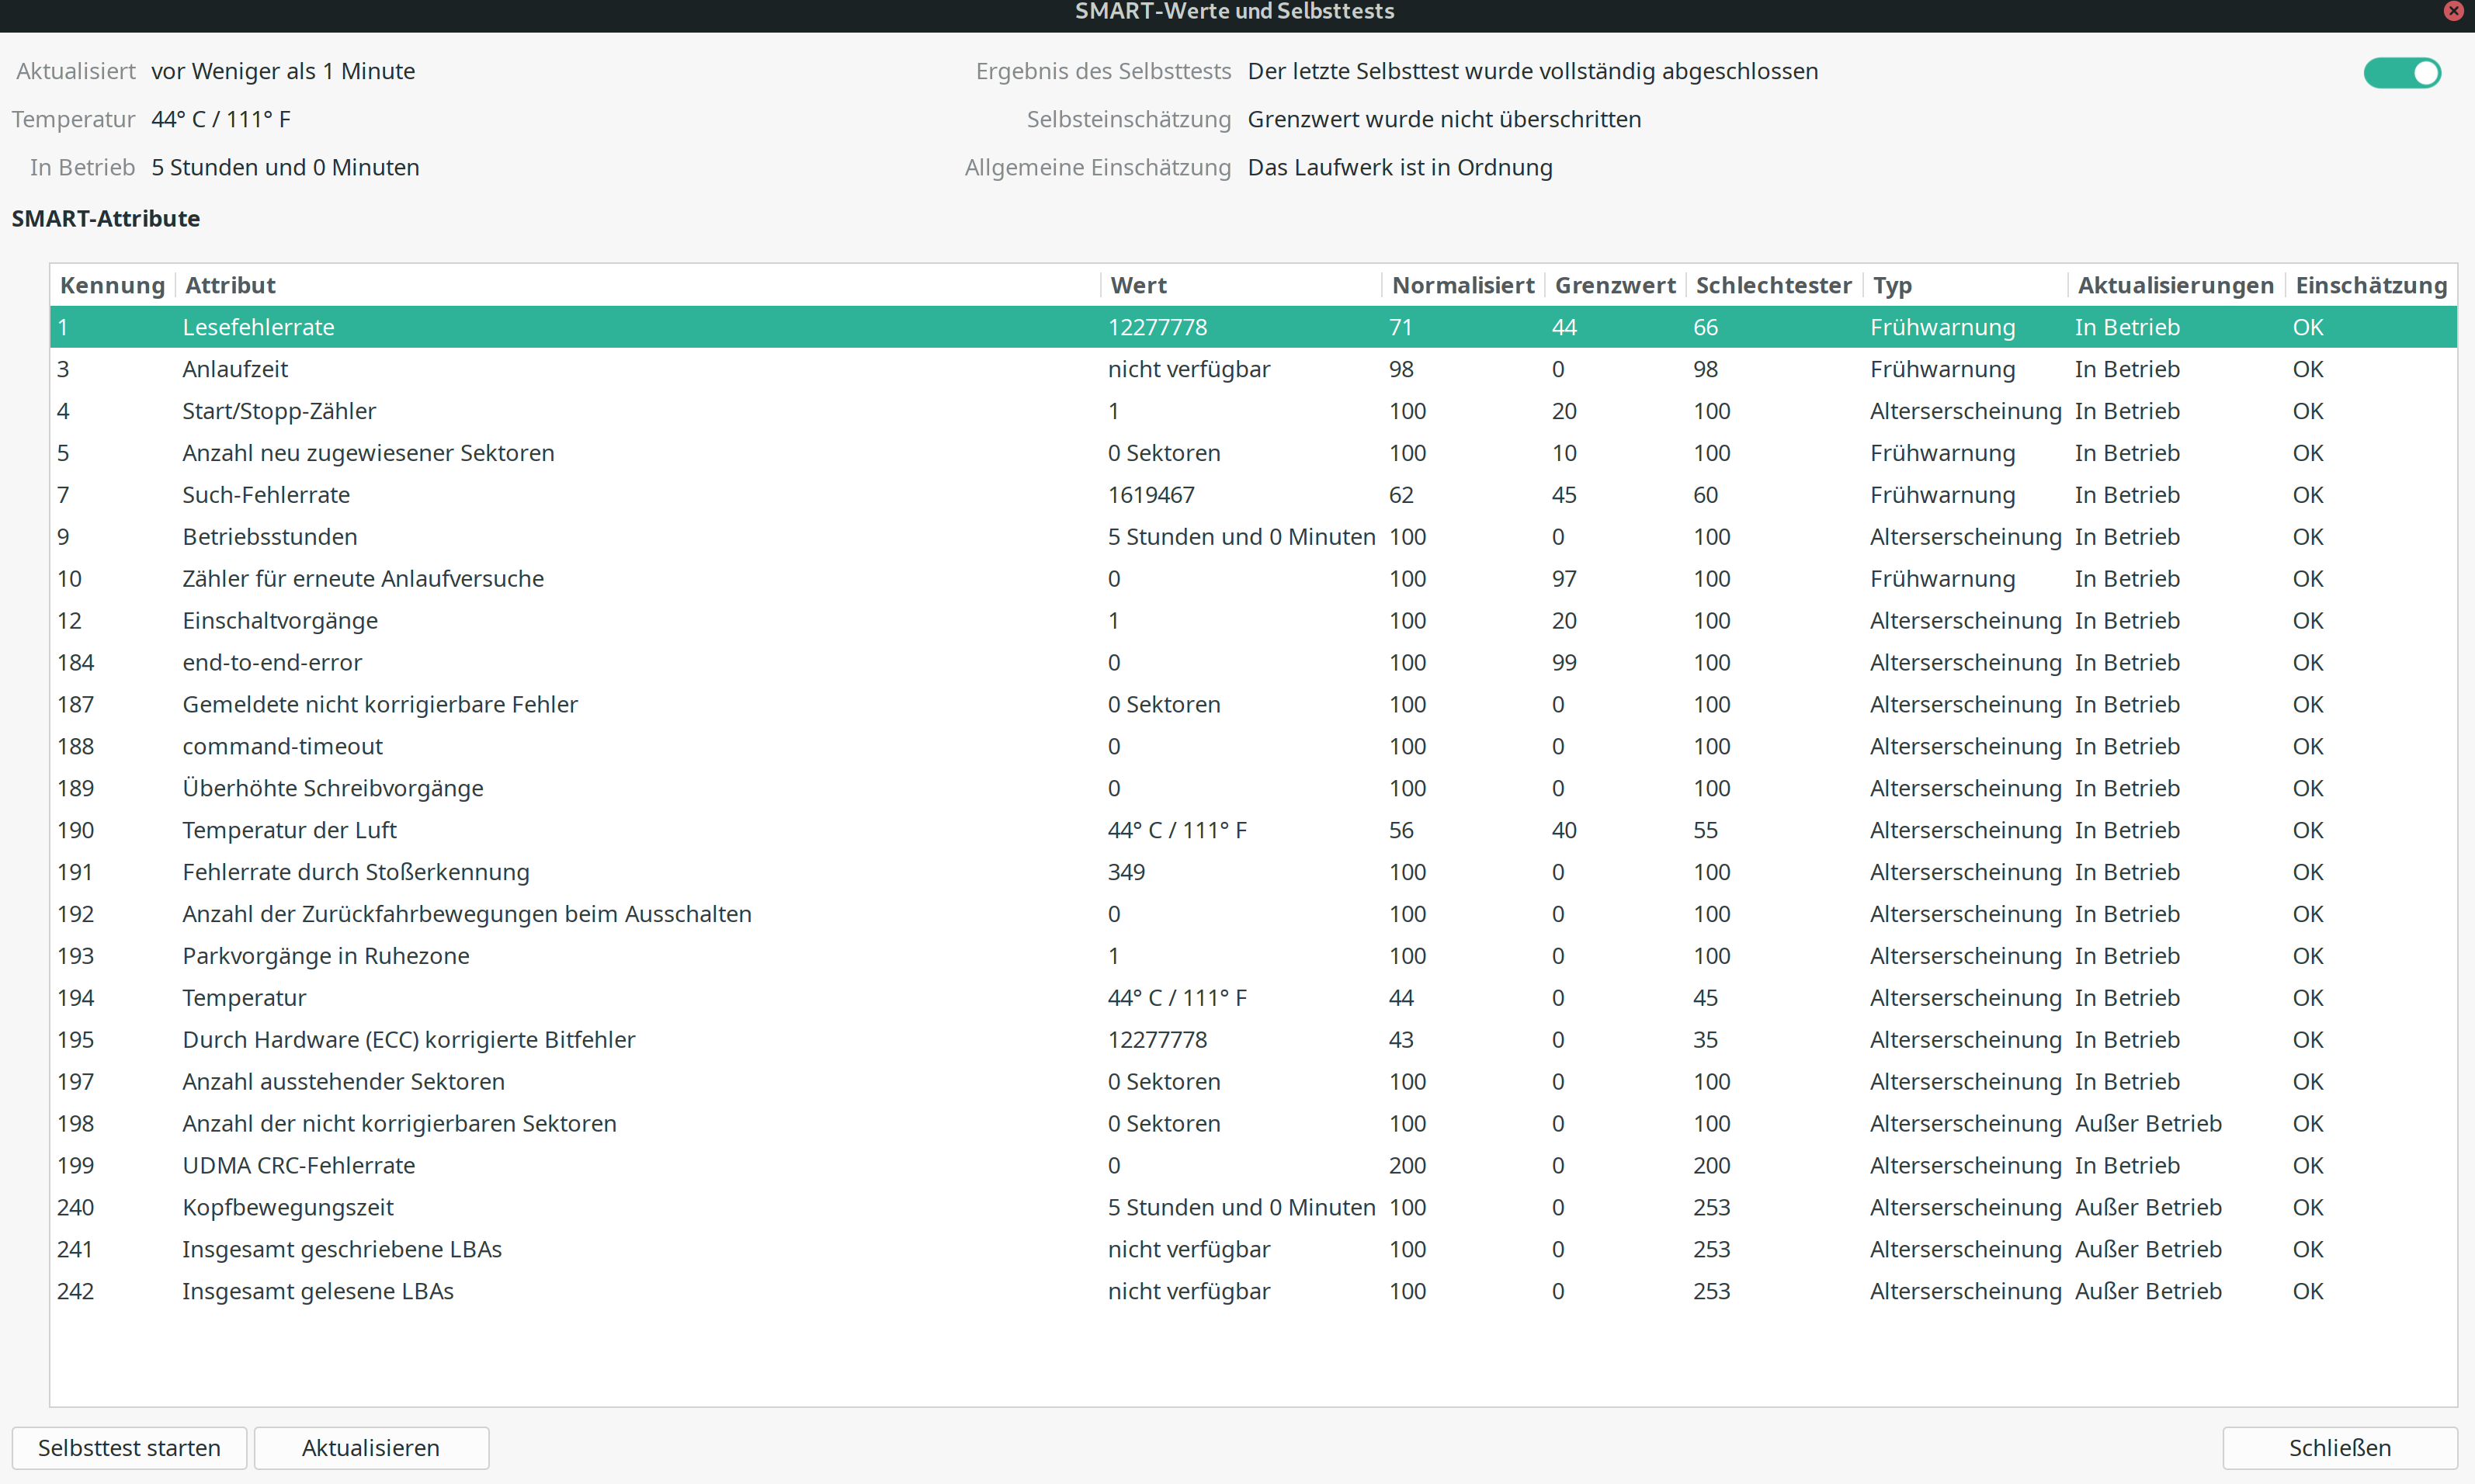Viewport: 2475px width, 1484px height.
Task: Click Selbsttest starten button
Action: (129, 1447)
